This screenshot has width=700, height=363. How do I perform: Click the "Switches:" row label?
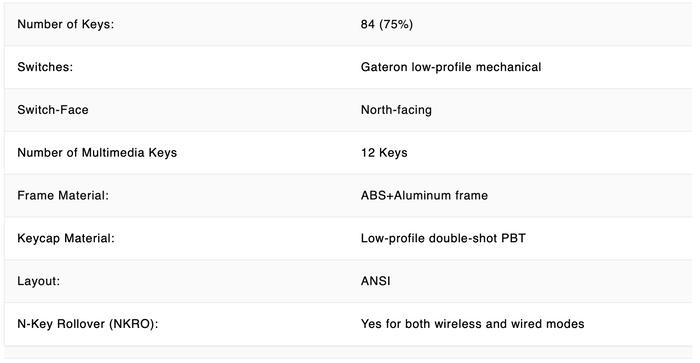45,67
